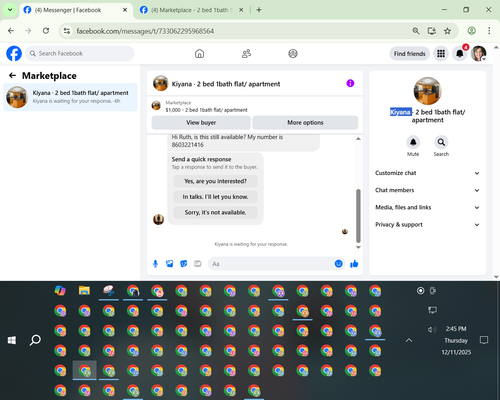The image size is (500, 400).
Task: Click the More options button
Action: click(x=305, y=123)
